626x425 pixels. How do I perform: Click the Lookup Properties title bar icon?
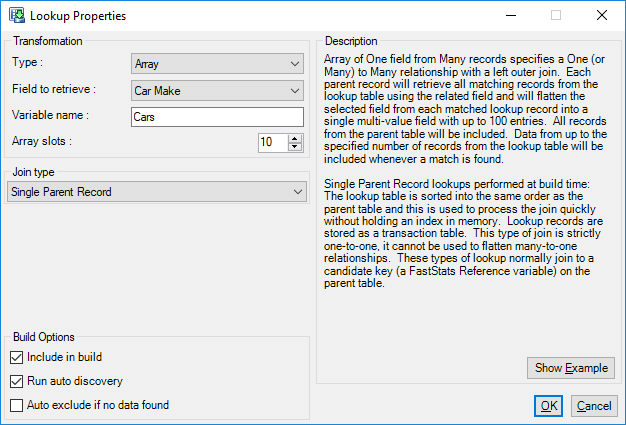pos(17,15)
